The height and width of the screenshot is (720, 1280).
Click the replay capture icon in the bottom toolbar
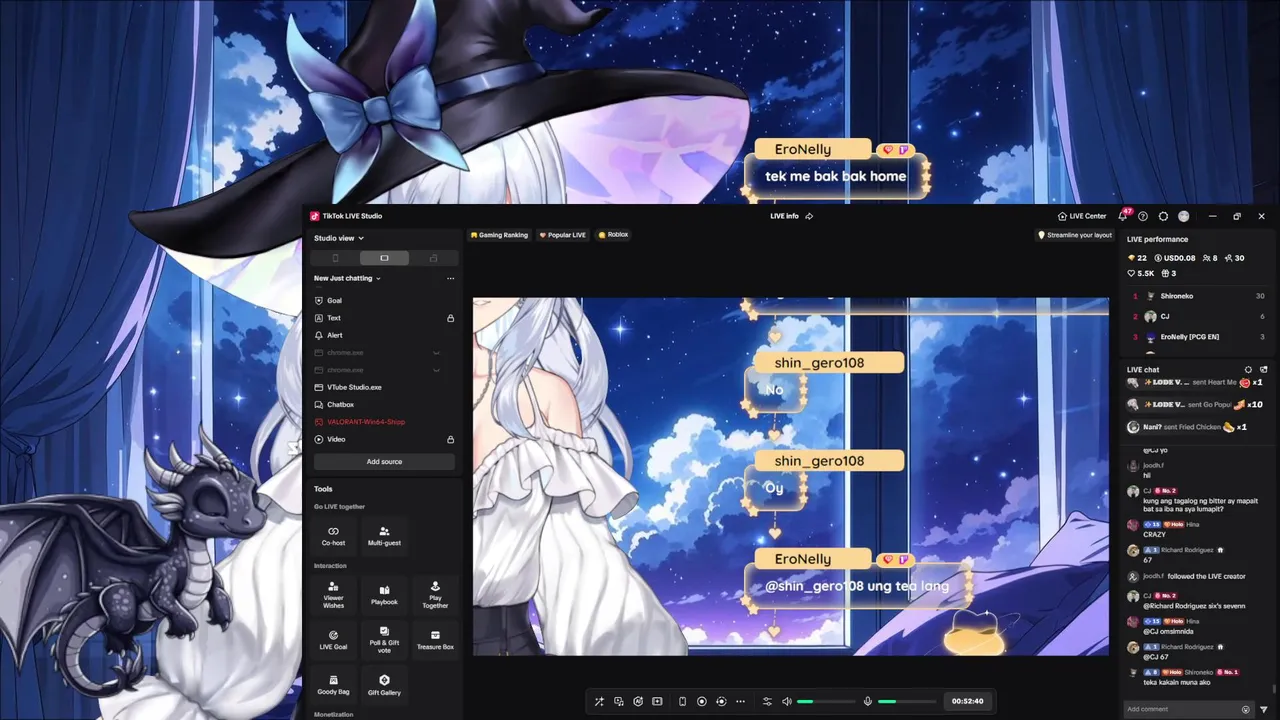click(721, 701)
